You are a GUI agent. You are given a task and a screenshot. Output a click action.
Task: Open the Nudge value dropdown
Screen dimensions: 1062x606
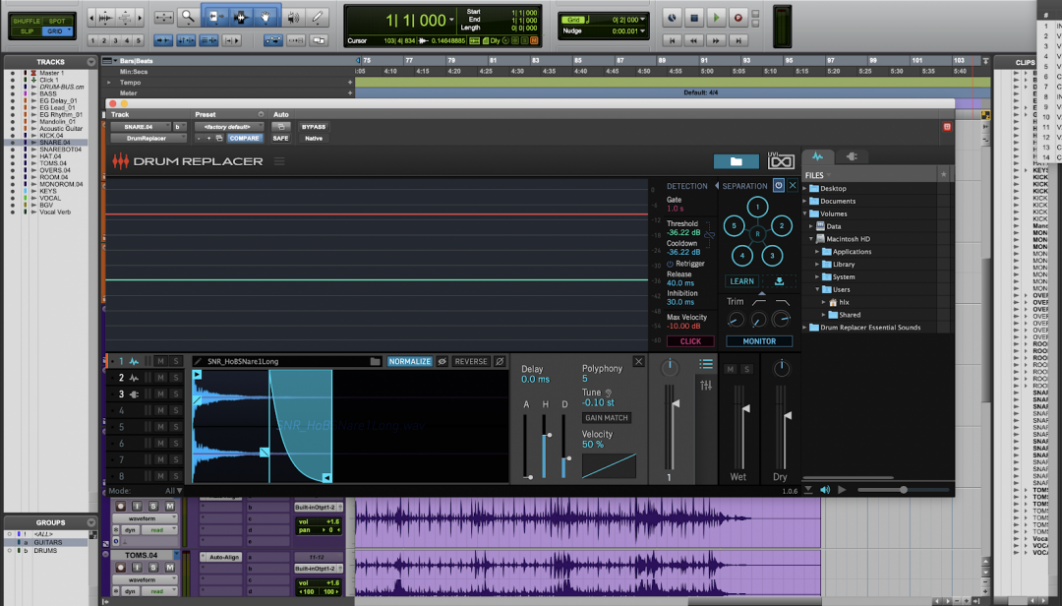click(642, 30)
